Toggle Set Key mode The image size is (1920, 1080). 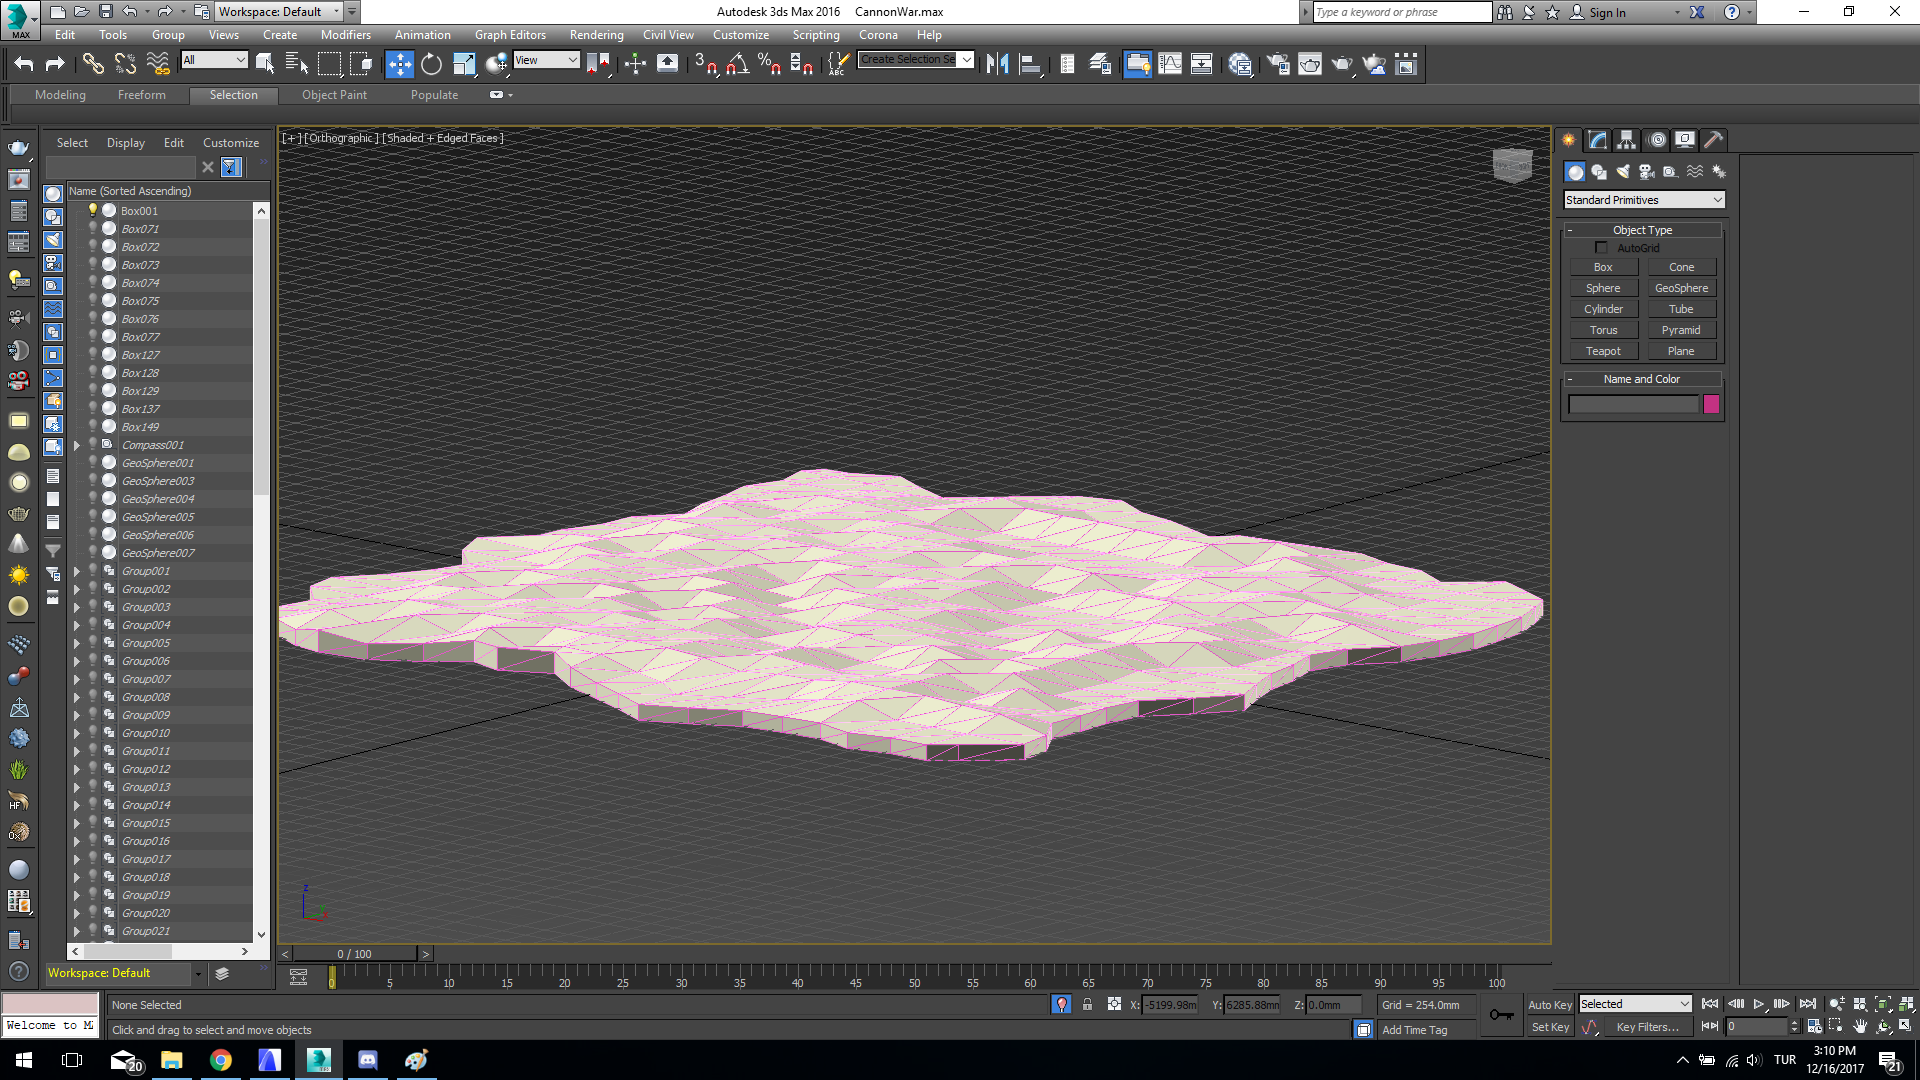(x=1550, y=1027)
